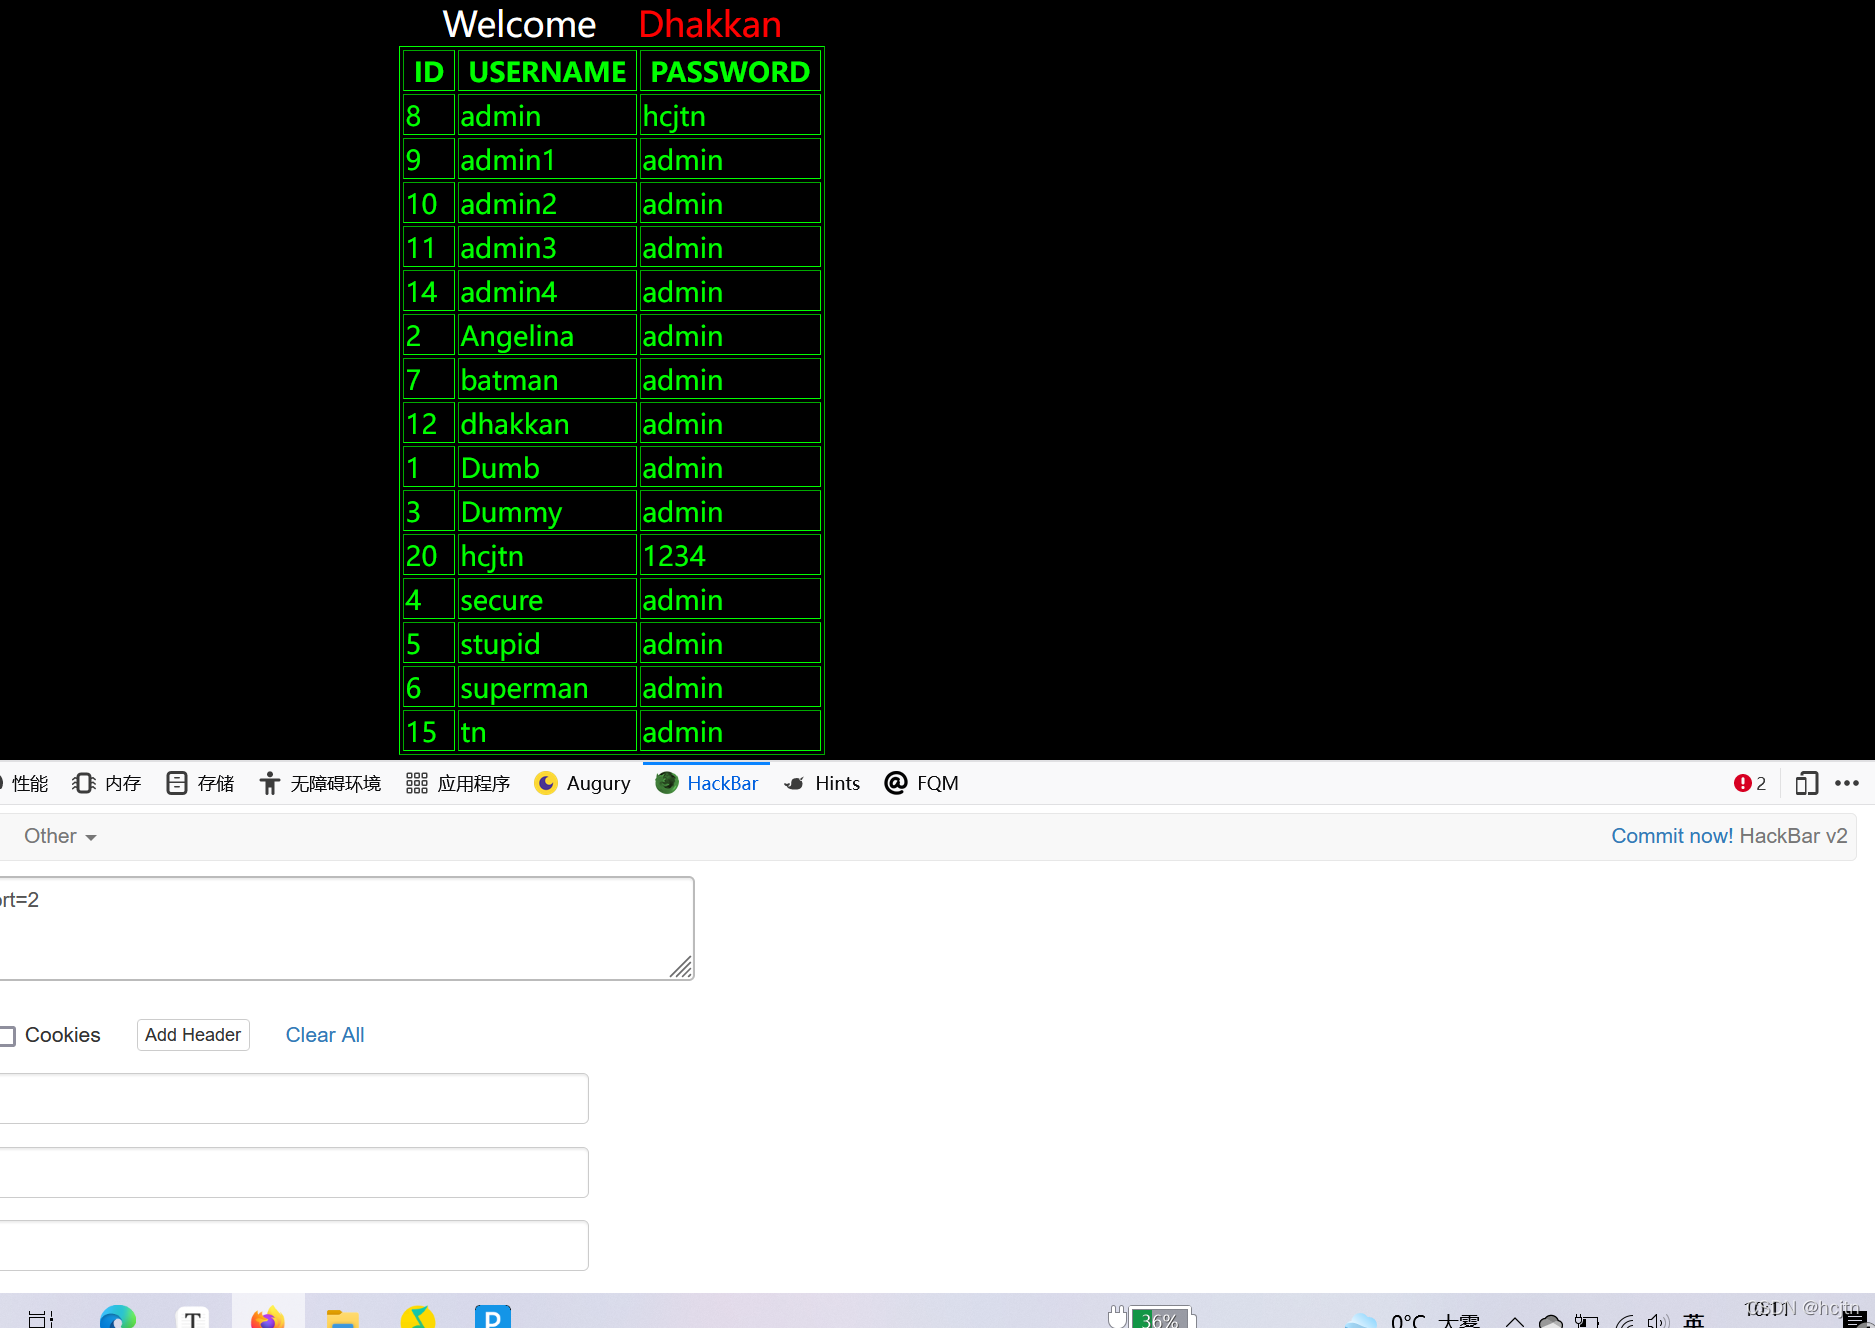Click the Add Header button
This screenshot has height=1328, width=1875.
(x=193, y=1035)
